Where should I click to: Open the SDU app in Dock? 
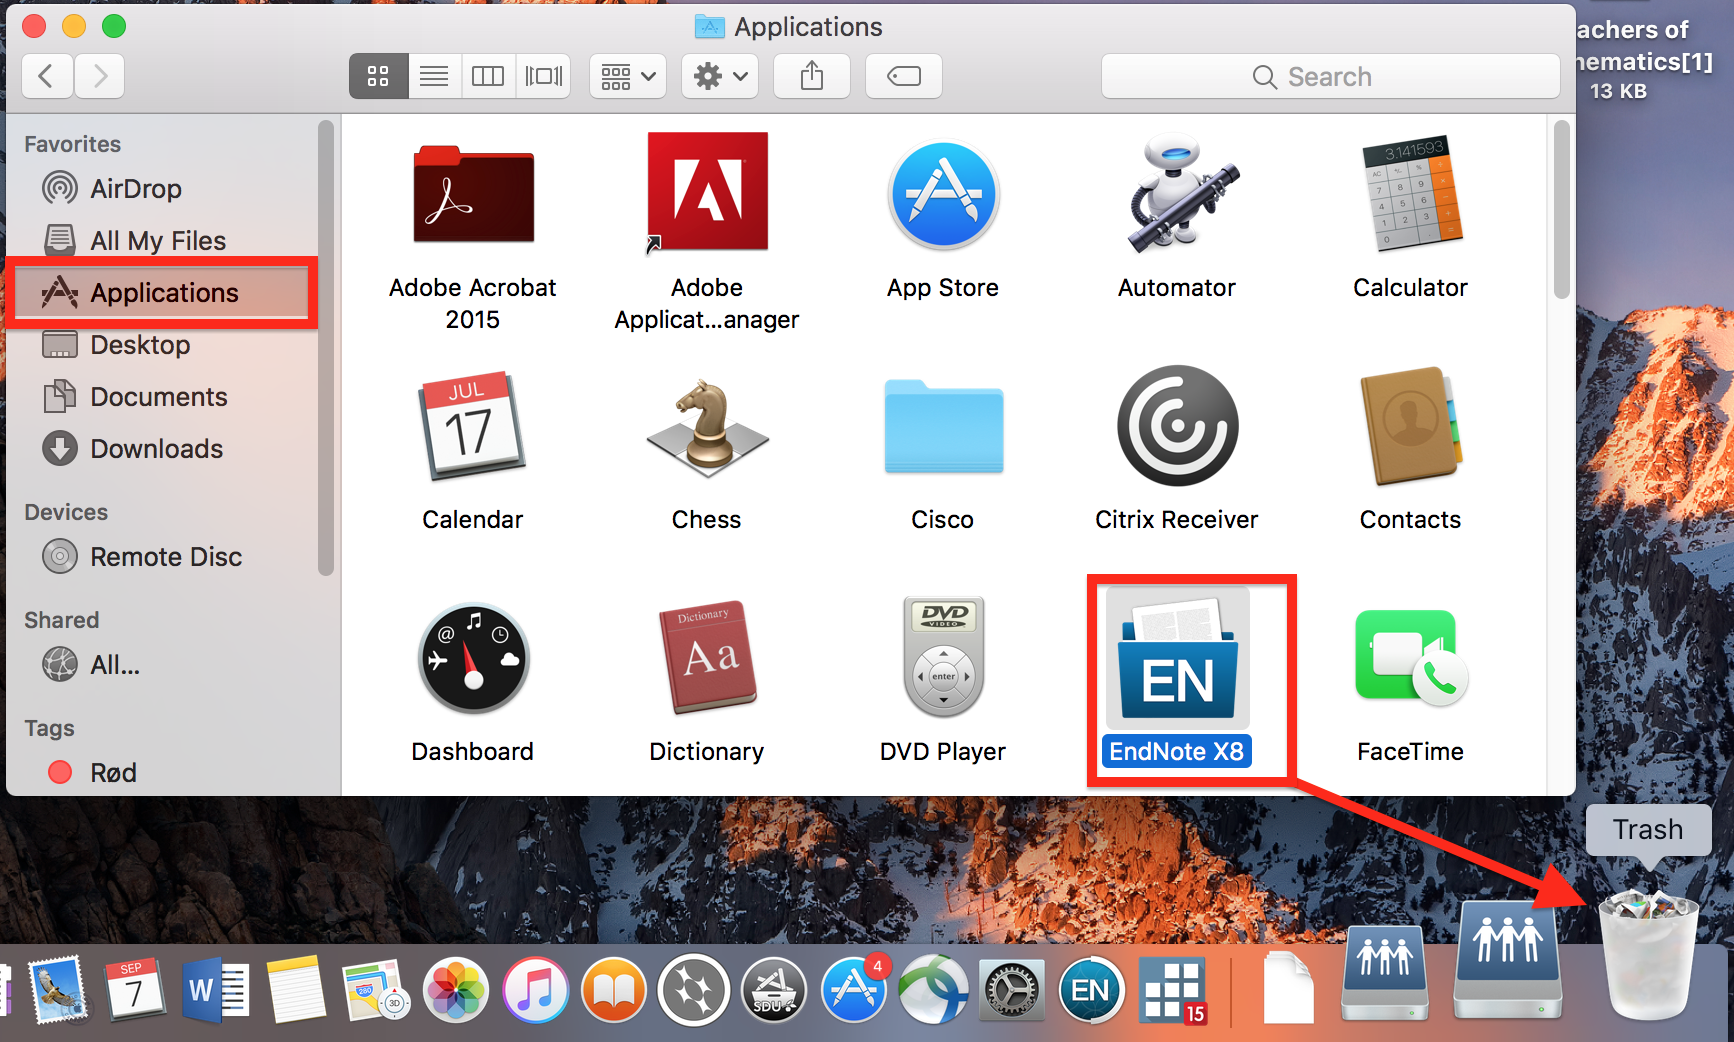point(774,991)
